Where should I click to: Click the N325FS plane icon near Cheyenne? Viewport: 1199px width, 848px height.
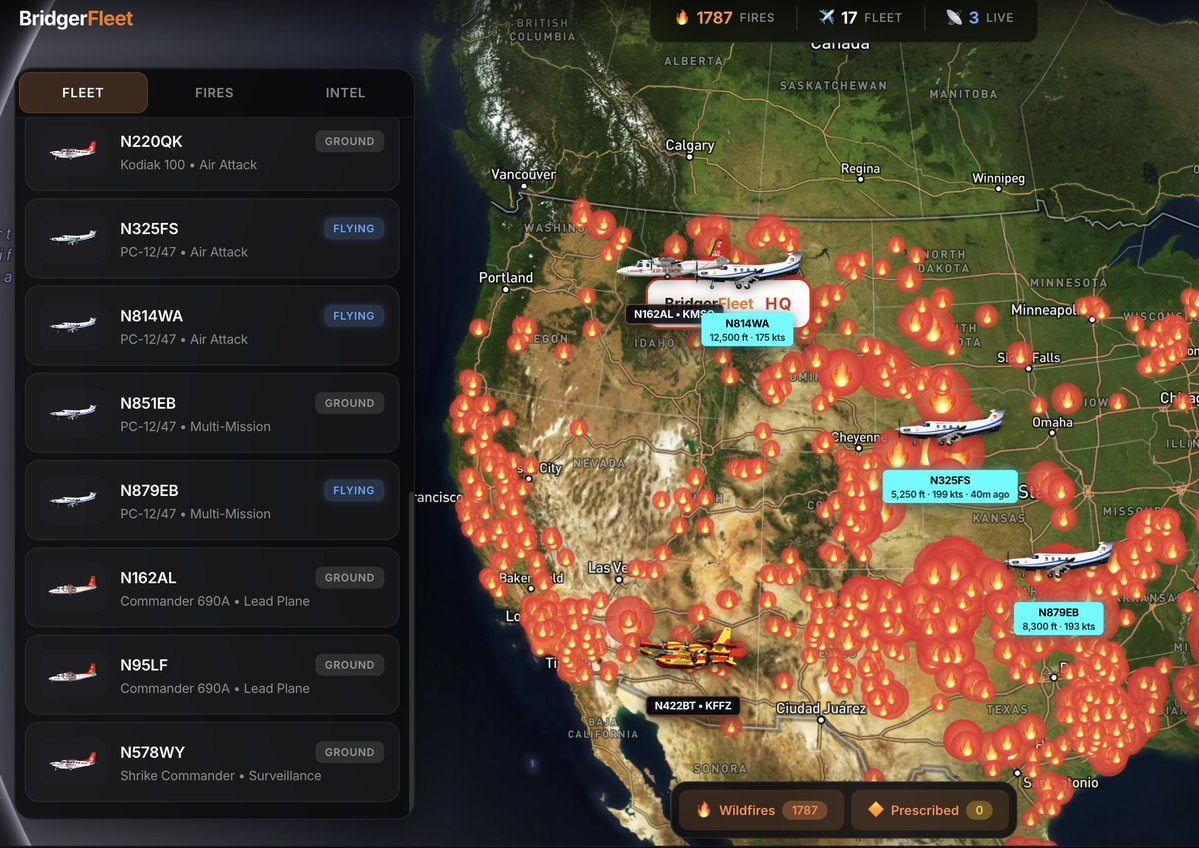point(951,428)
